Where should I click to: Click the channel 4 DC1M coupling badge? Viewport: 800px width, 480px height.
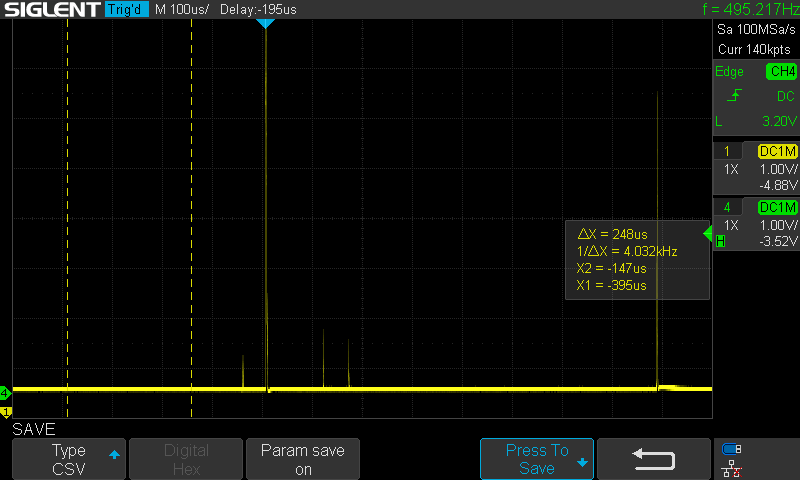tap(778, 207)
